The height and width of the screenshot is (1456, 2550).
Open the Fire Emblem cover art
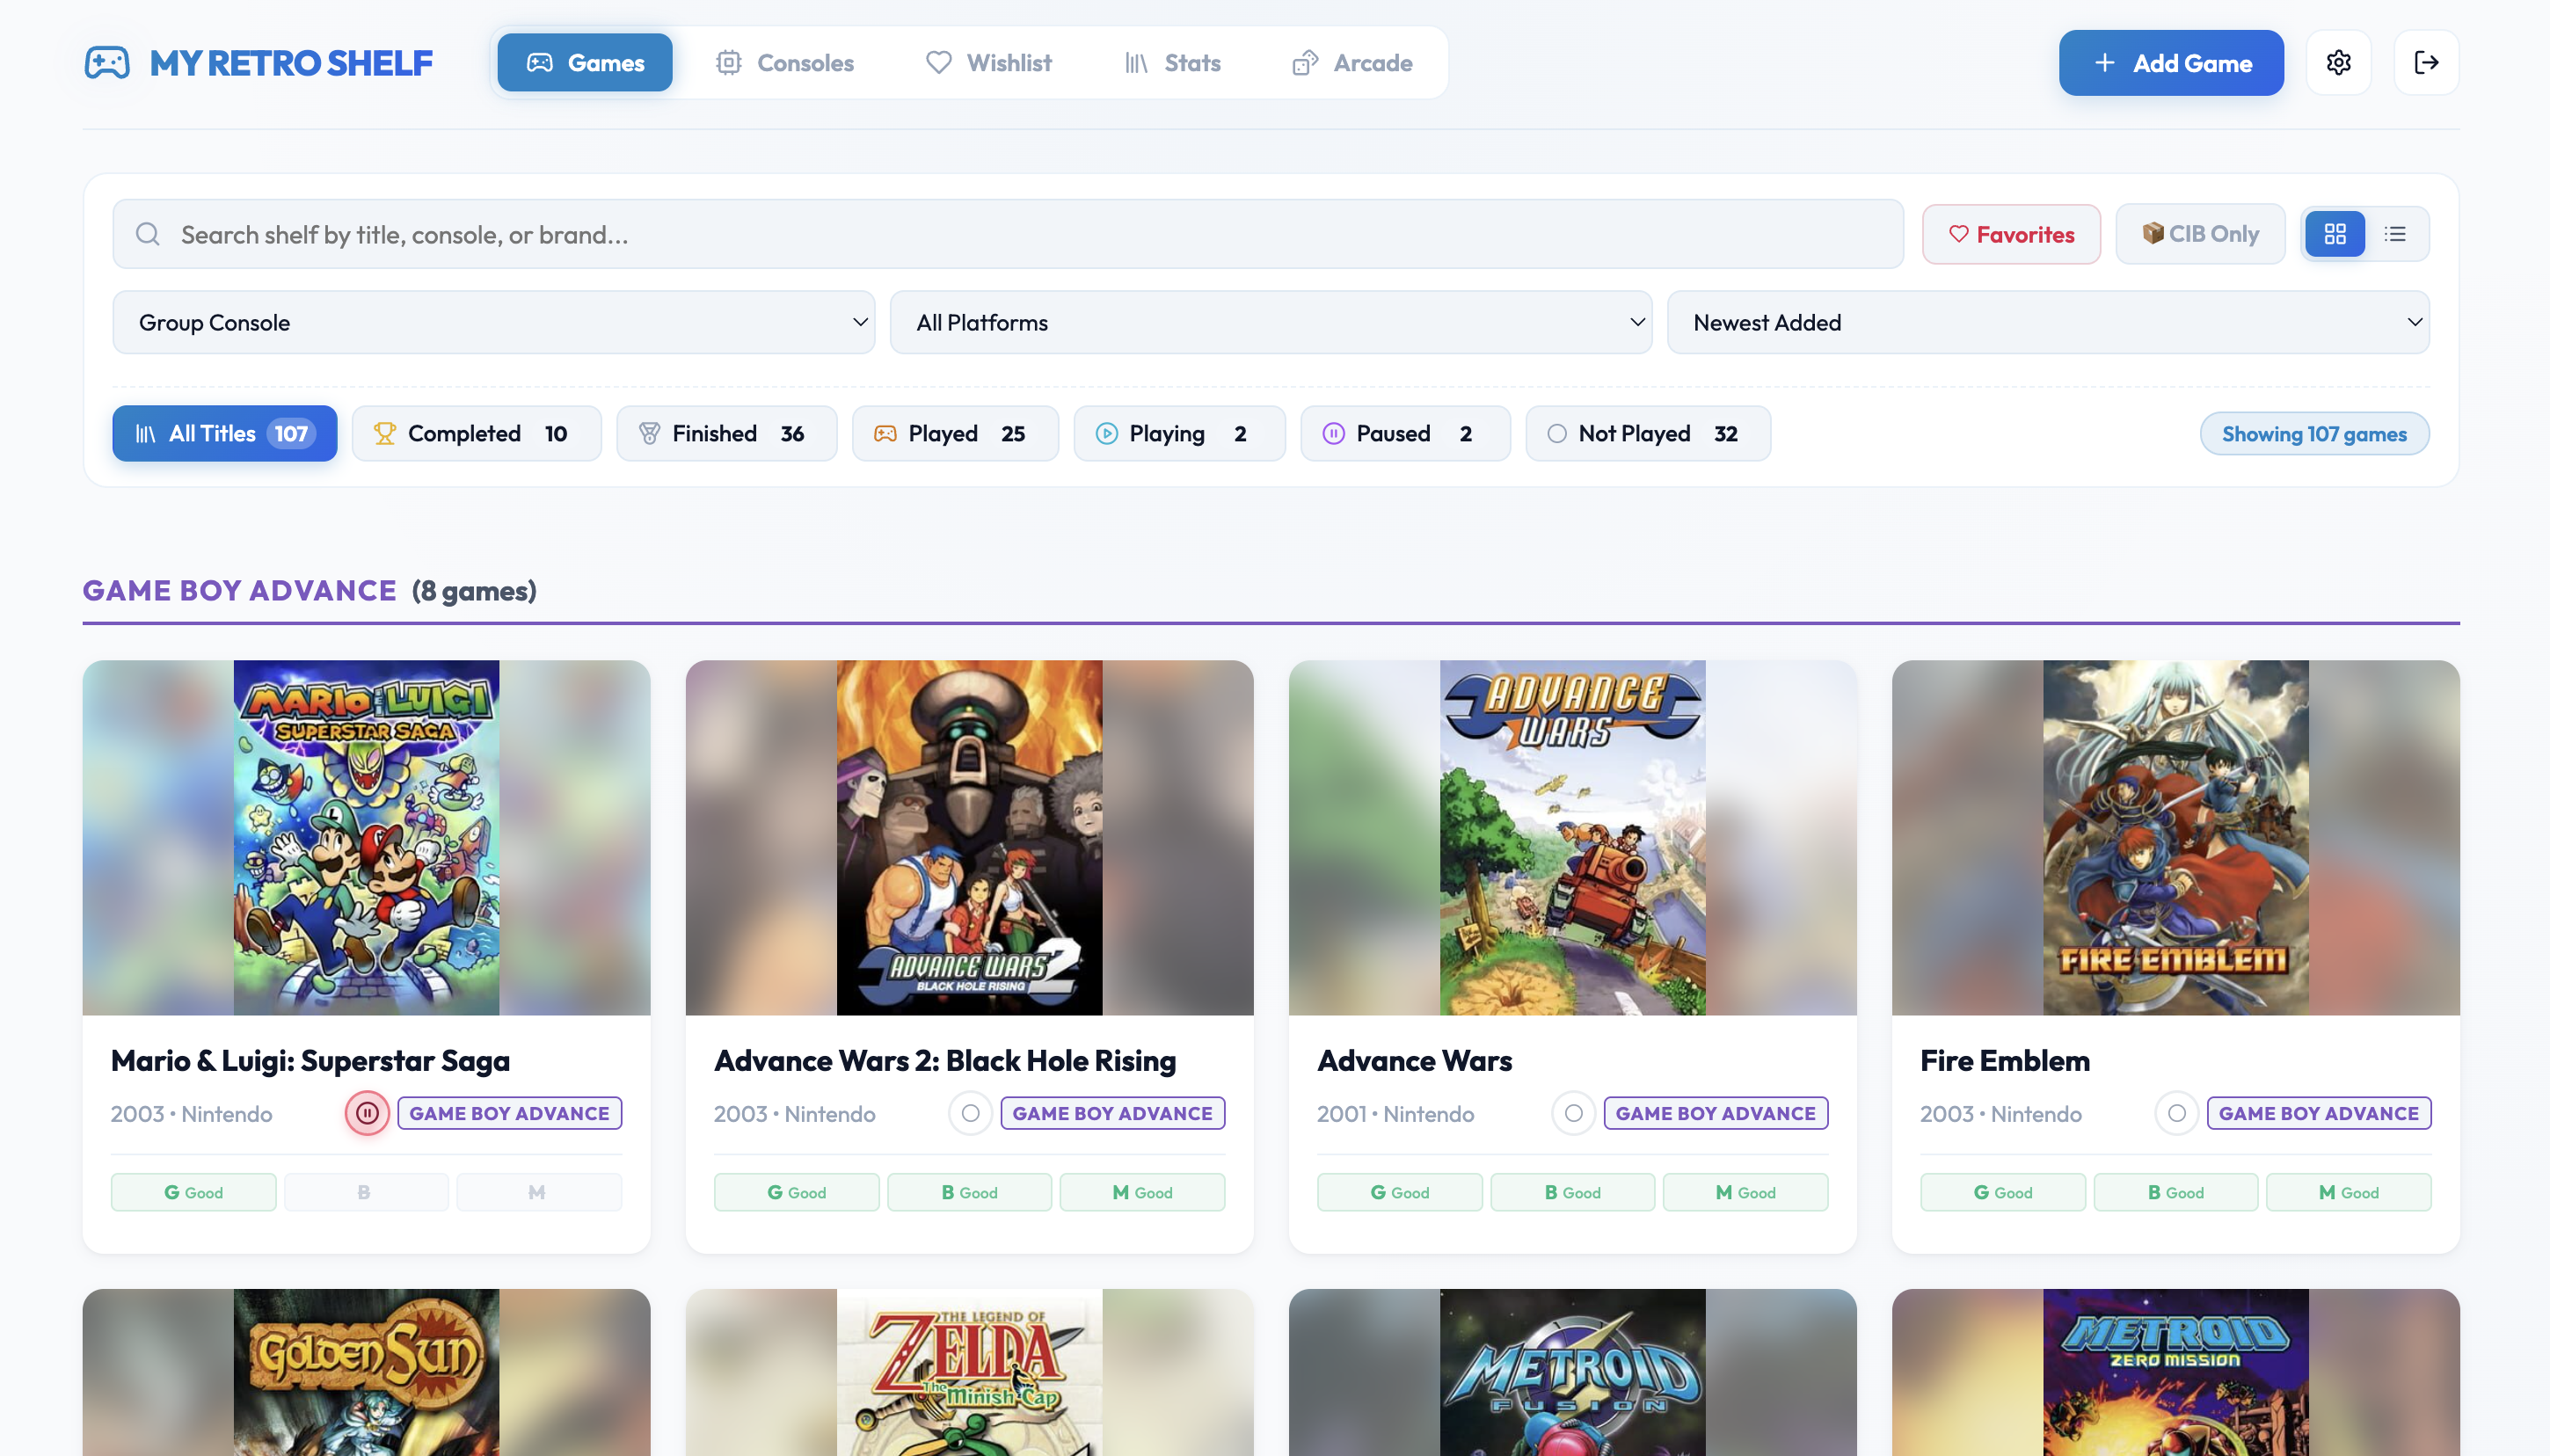2175,837
